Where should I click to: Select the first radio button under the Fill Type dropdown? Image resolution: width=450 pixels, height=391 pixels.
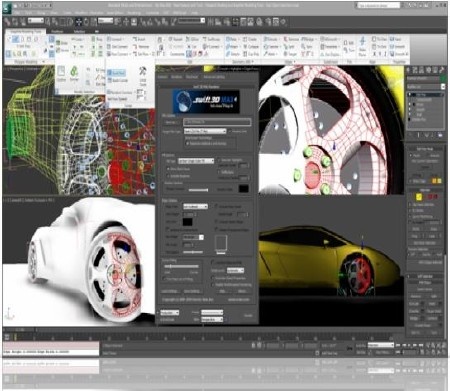coord(168,169)
